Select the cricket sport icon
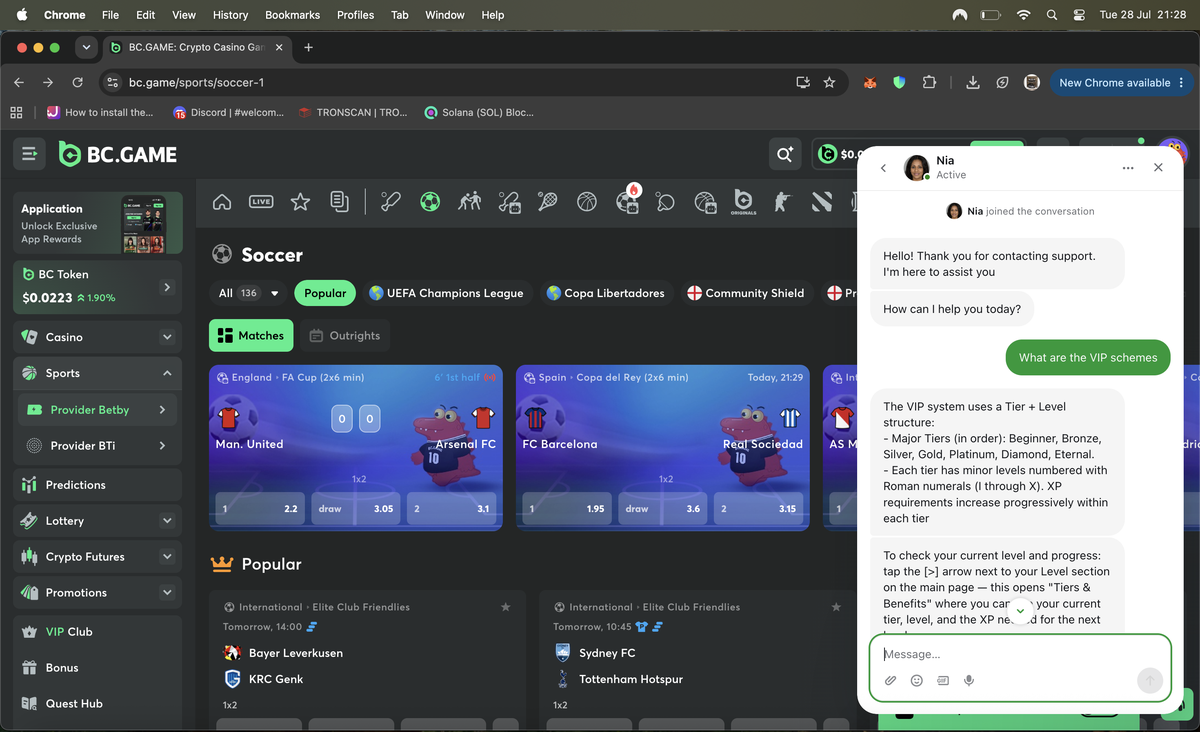Image resolution: width=1200 pixels, height=732 pixels. (391, 202)
